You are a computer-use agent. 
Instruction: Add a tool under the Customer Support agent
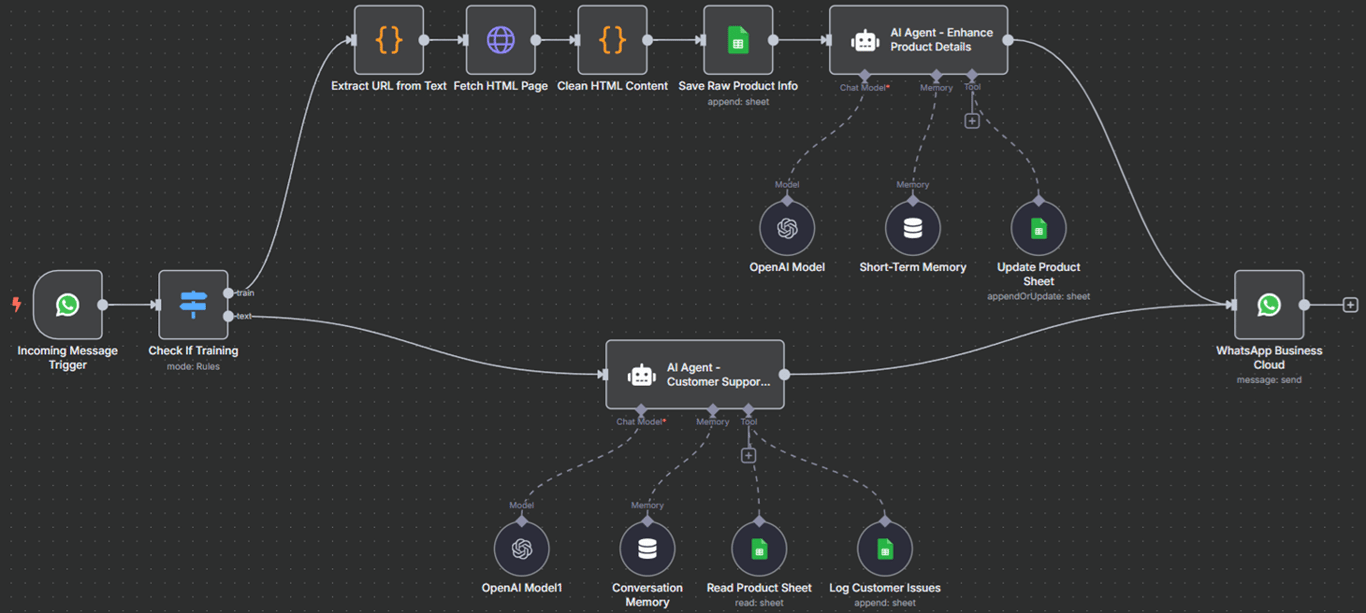tap(748, 455)
